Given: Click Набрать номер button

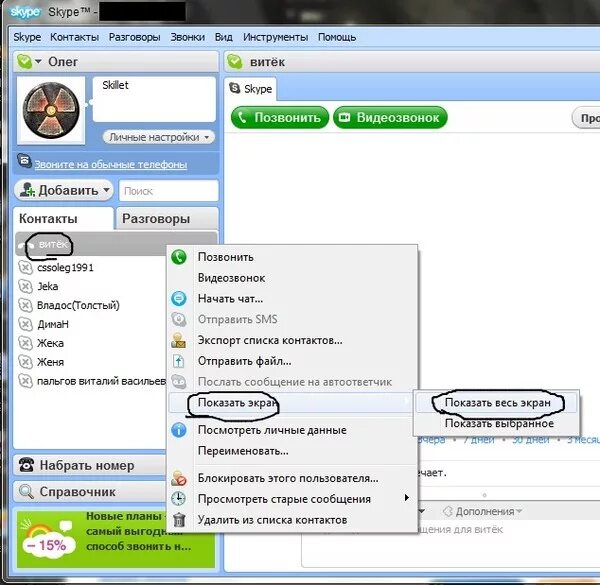Looking at the screenshot, I should coord(90,465).
